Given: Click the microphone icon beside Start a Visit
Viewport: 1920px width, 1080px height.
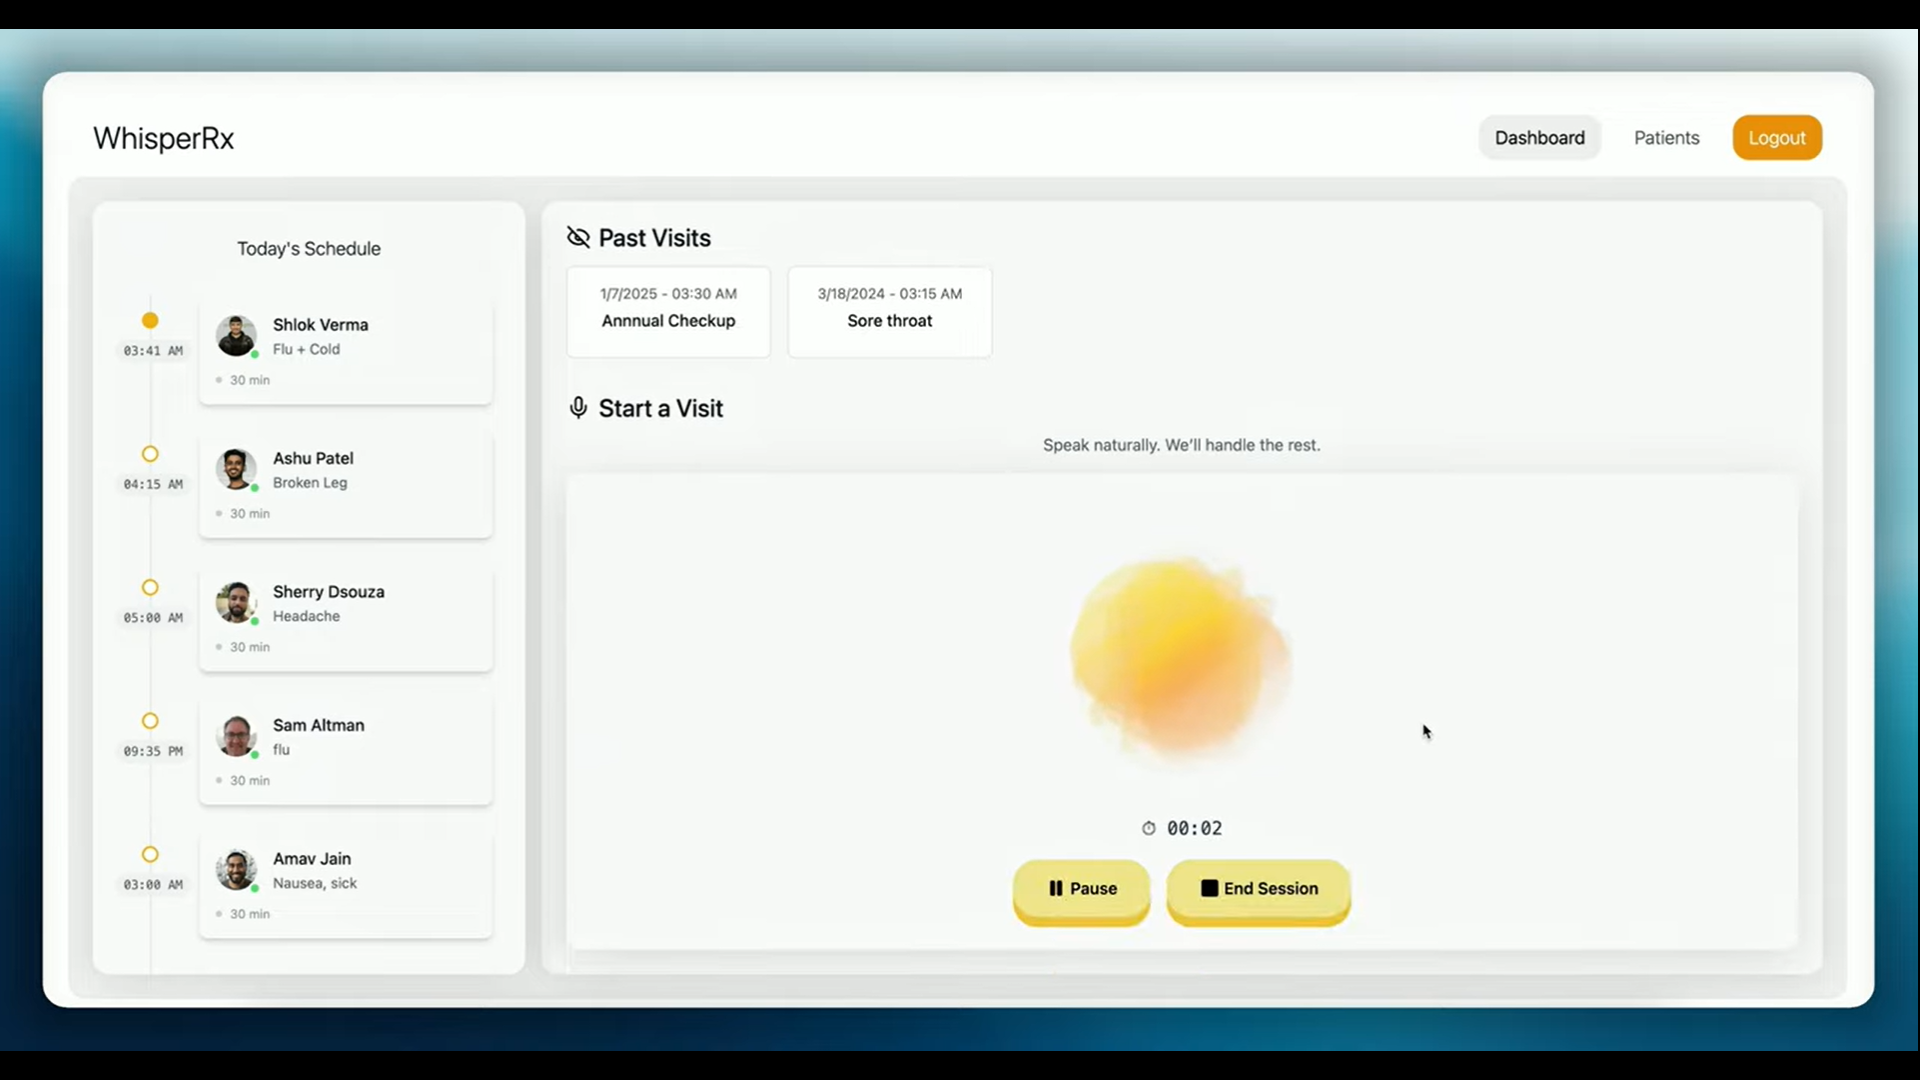Looking at the screenshot, I should (578, 408).
